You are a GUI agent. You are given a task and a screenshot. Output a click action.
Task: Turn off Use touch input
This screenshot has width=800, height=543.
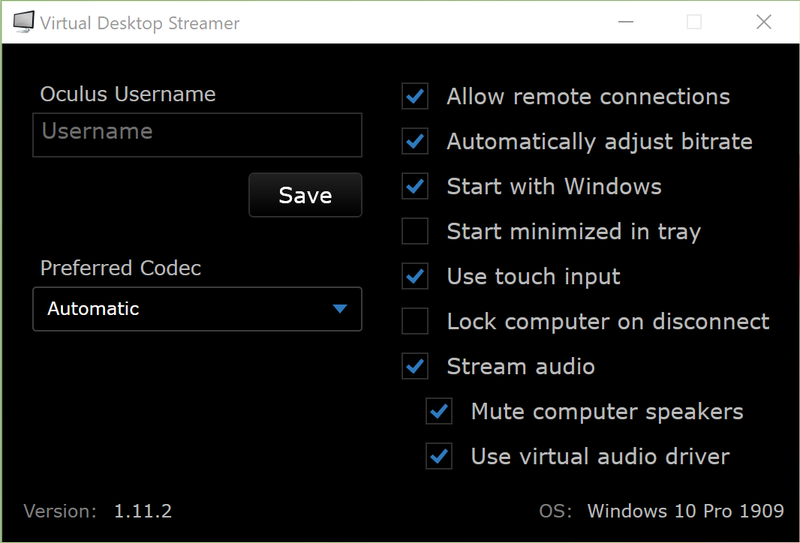click(415, 277)
